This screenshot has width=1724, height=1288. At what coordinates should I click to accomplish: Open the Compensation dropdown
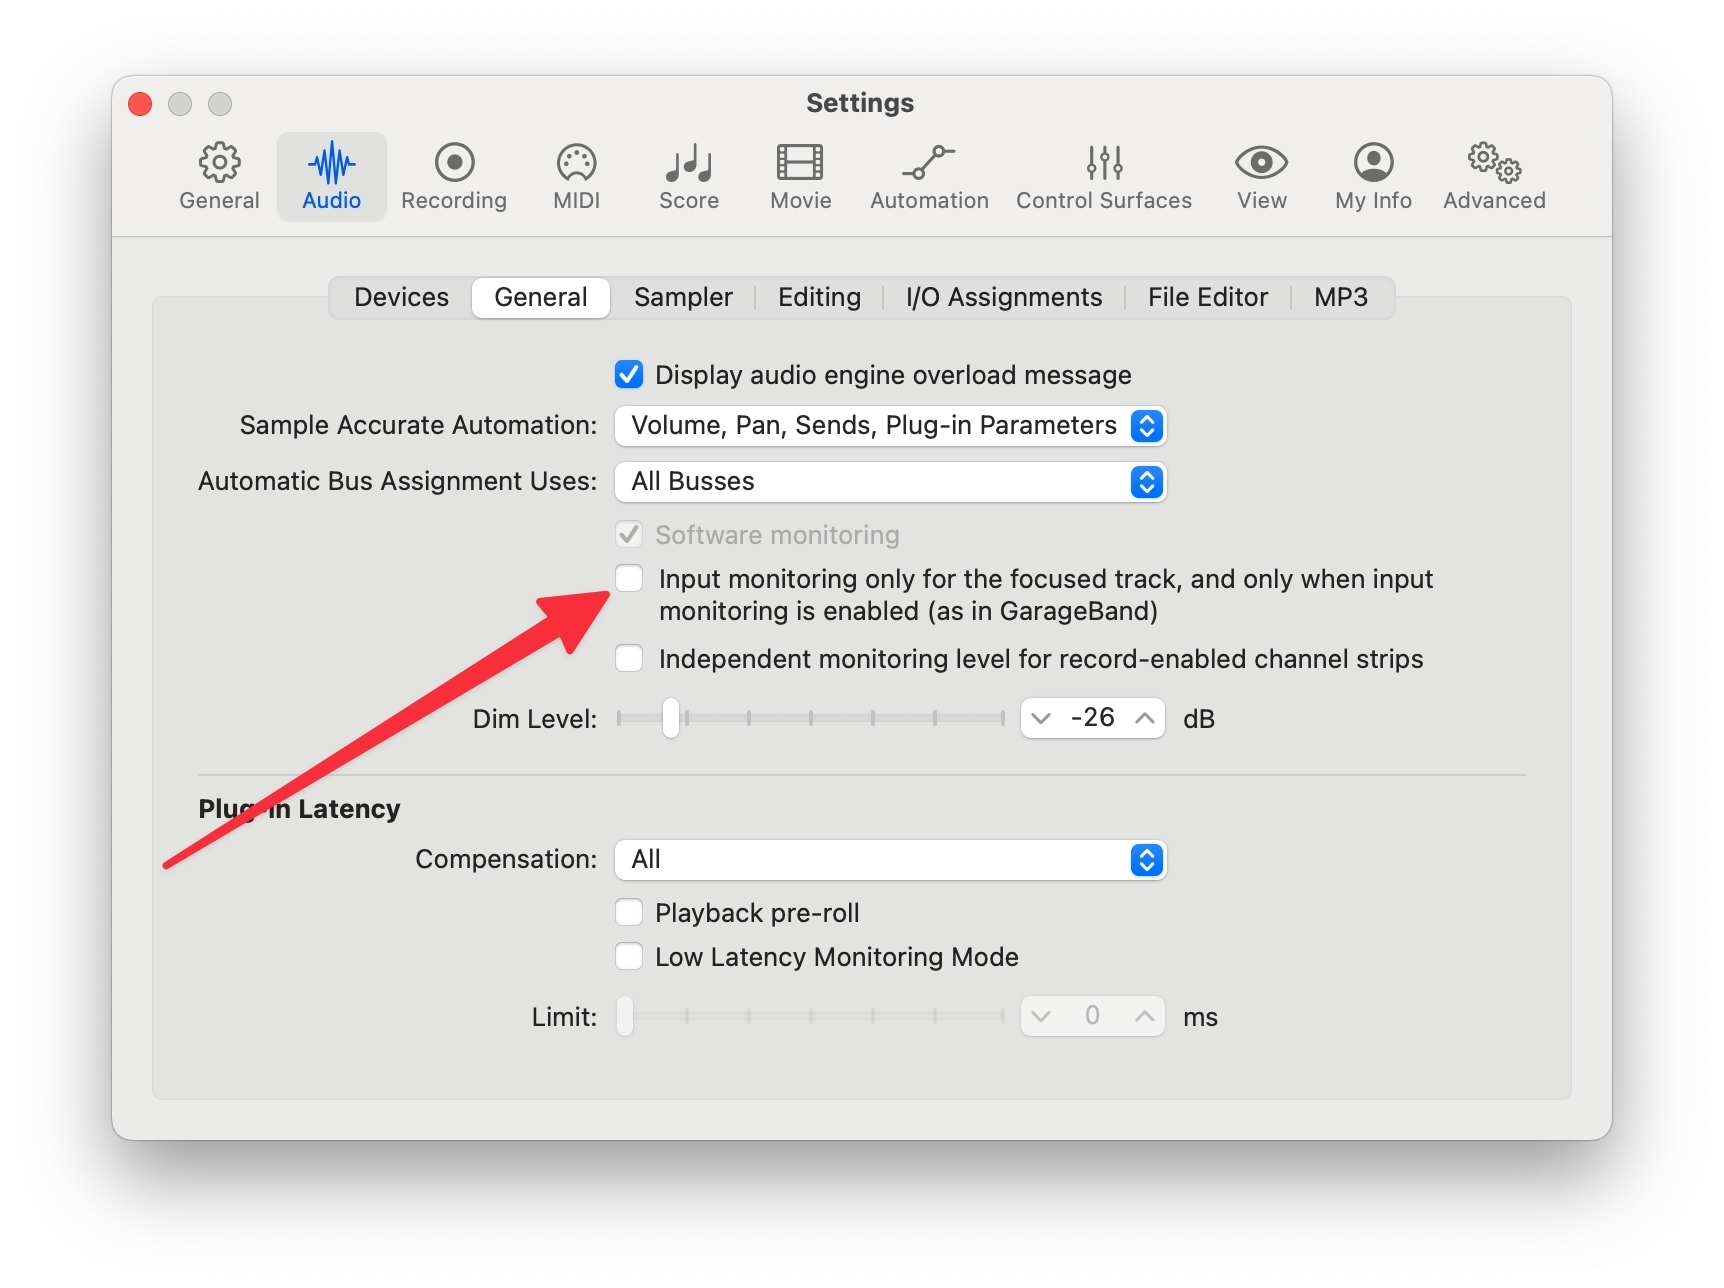[890, 860]
